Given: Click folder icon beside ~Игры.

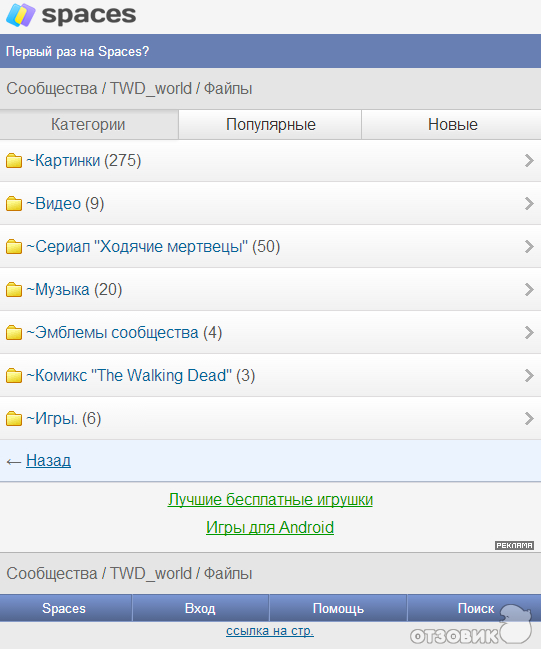Looking at the screenshot, I should (14, 419).
